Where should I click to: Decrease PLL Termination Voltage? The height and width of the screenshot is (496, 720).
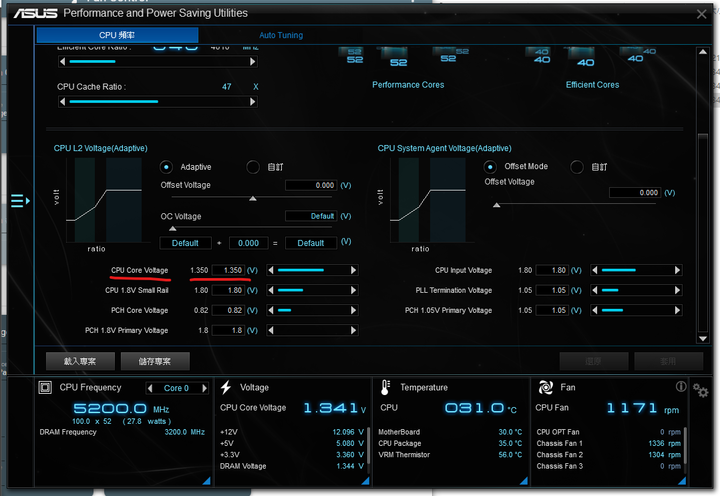point(595,290)
